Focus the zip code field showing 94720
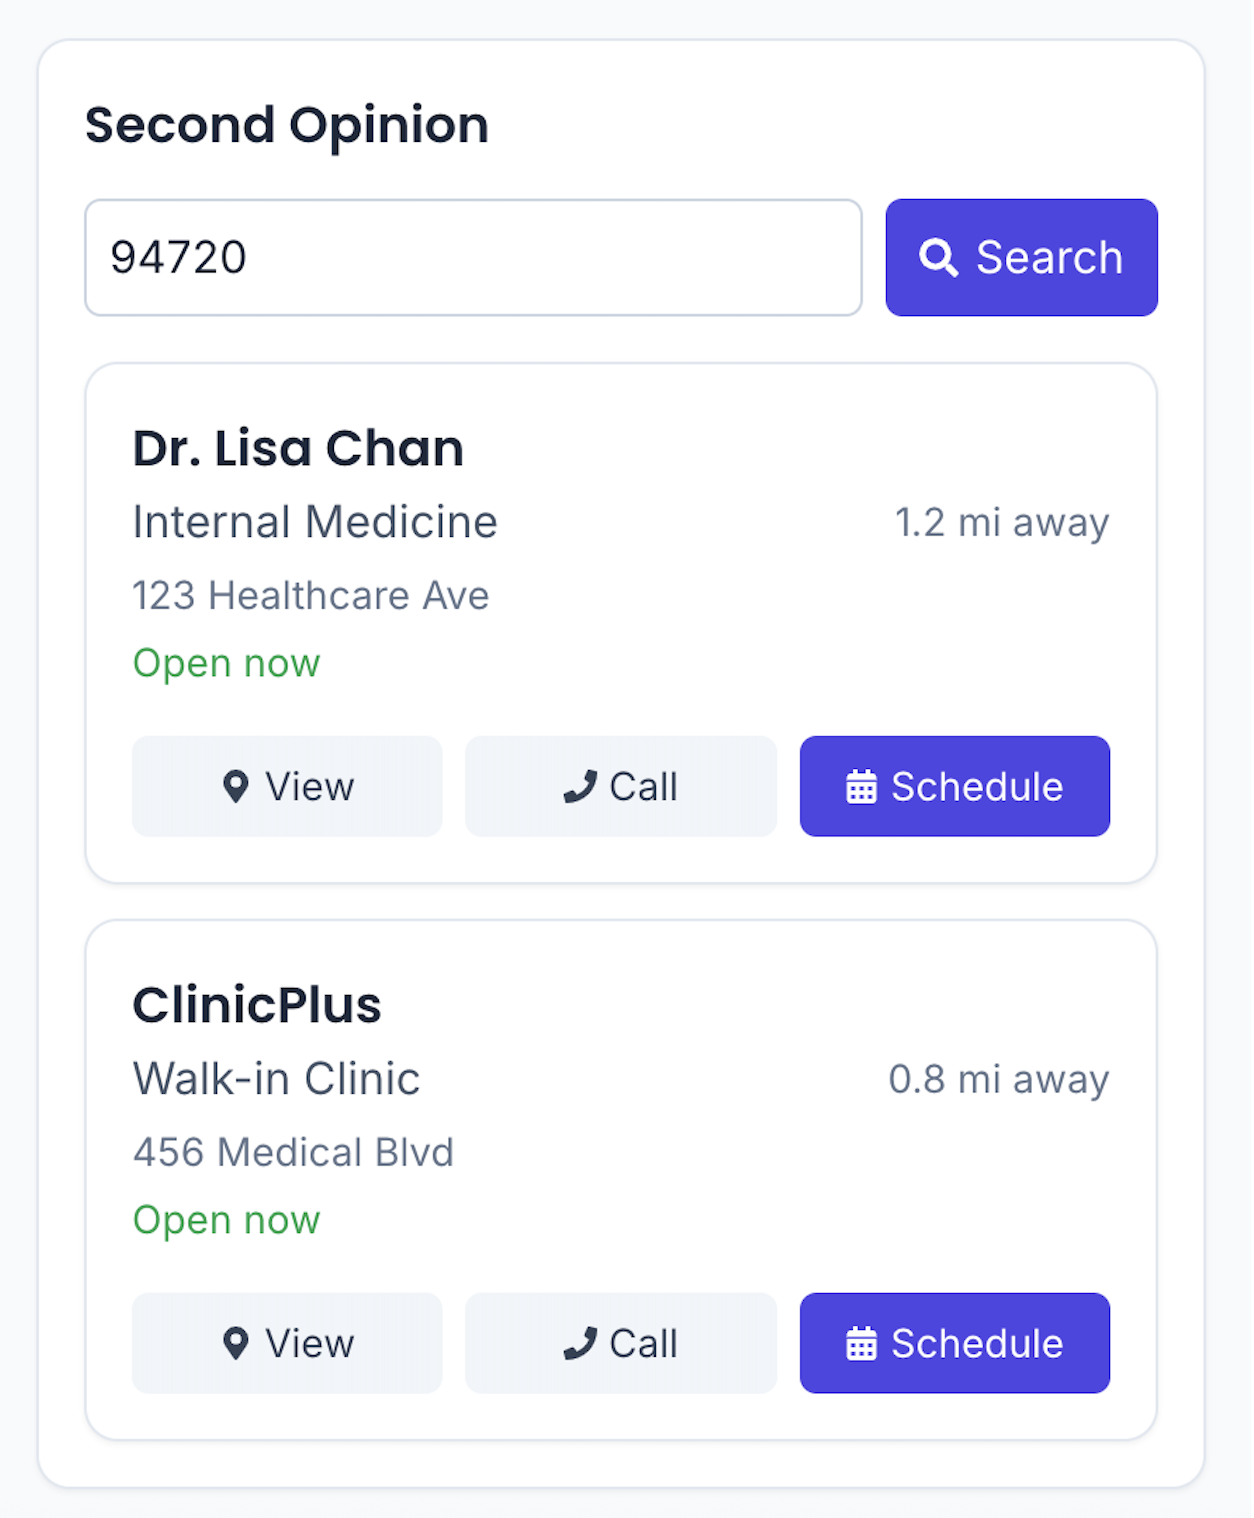The width and height of the screenshot is (1254, 1518). 473,258
